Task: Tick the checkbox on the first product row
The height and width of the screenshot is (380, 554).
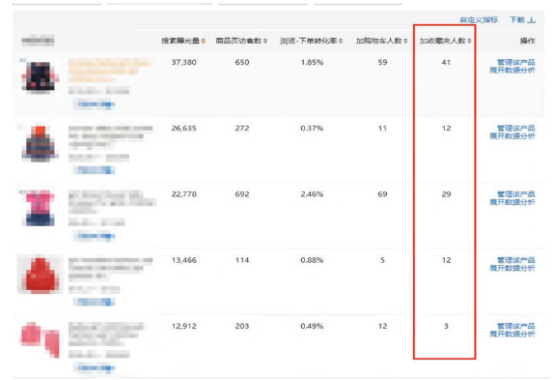Action: [x=22, y=60]
